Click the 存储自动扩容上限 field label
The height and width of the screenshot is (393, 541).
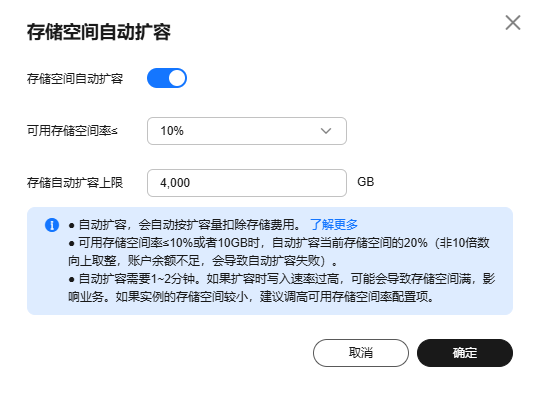[75, 183]
